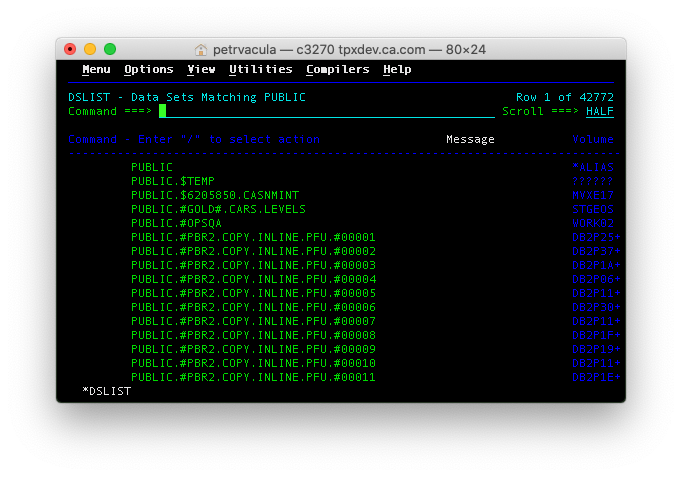Click the DB2P1A+ volume value
Screen dimensions: 682x477
click(x=596, y=265)
